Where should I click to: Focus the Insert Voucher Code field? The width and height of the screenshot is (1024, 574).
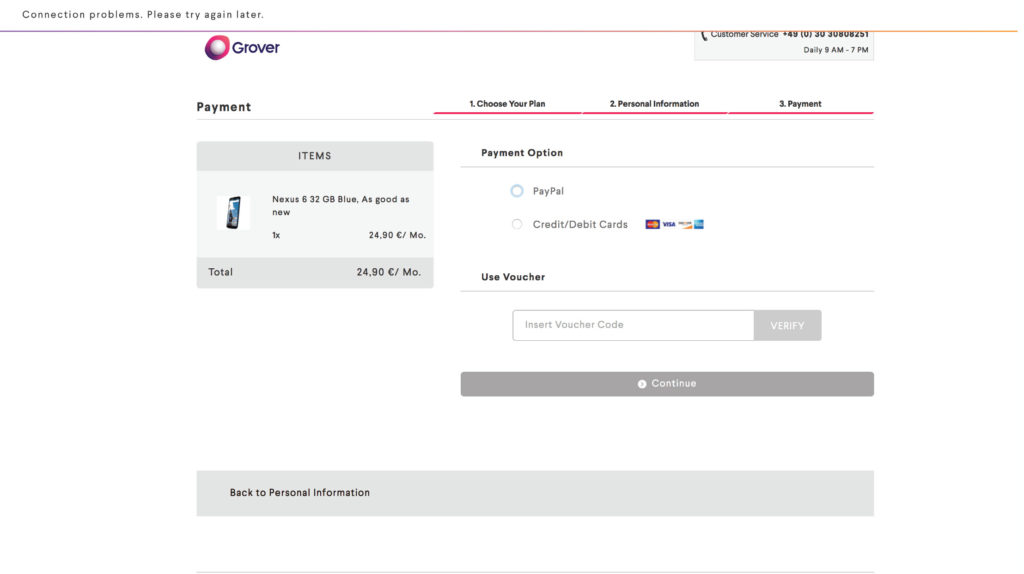[633, 325]
